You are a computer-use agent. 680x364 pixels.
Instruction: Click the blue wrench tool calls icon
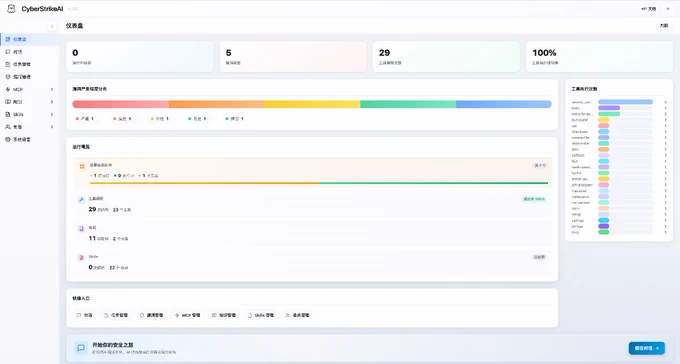81,200
